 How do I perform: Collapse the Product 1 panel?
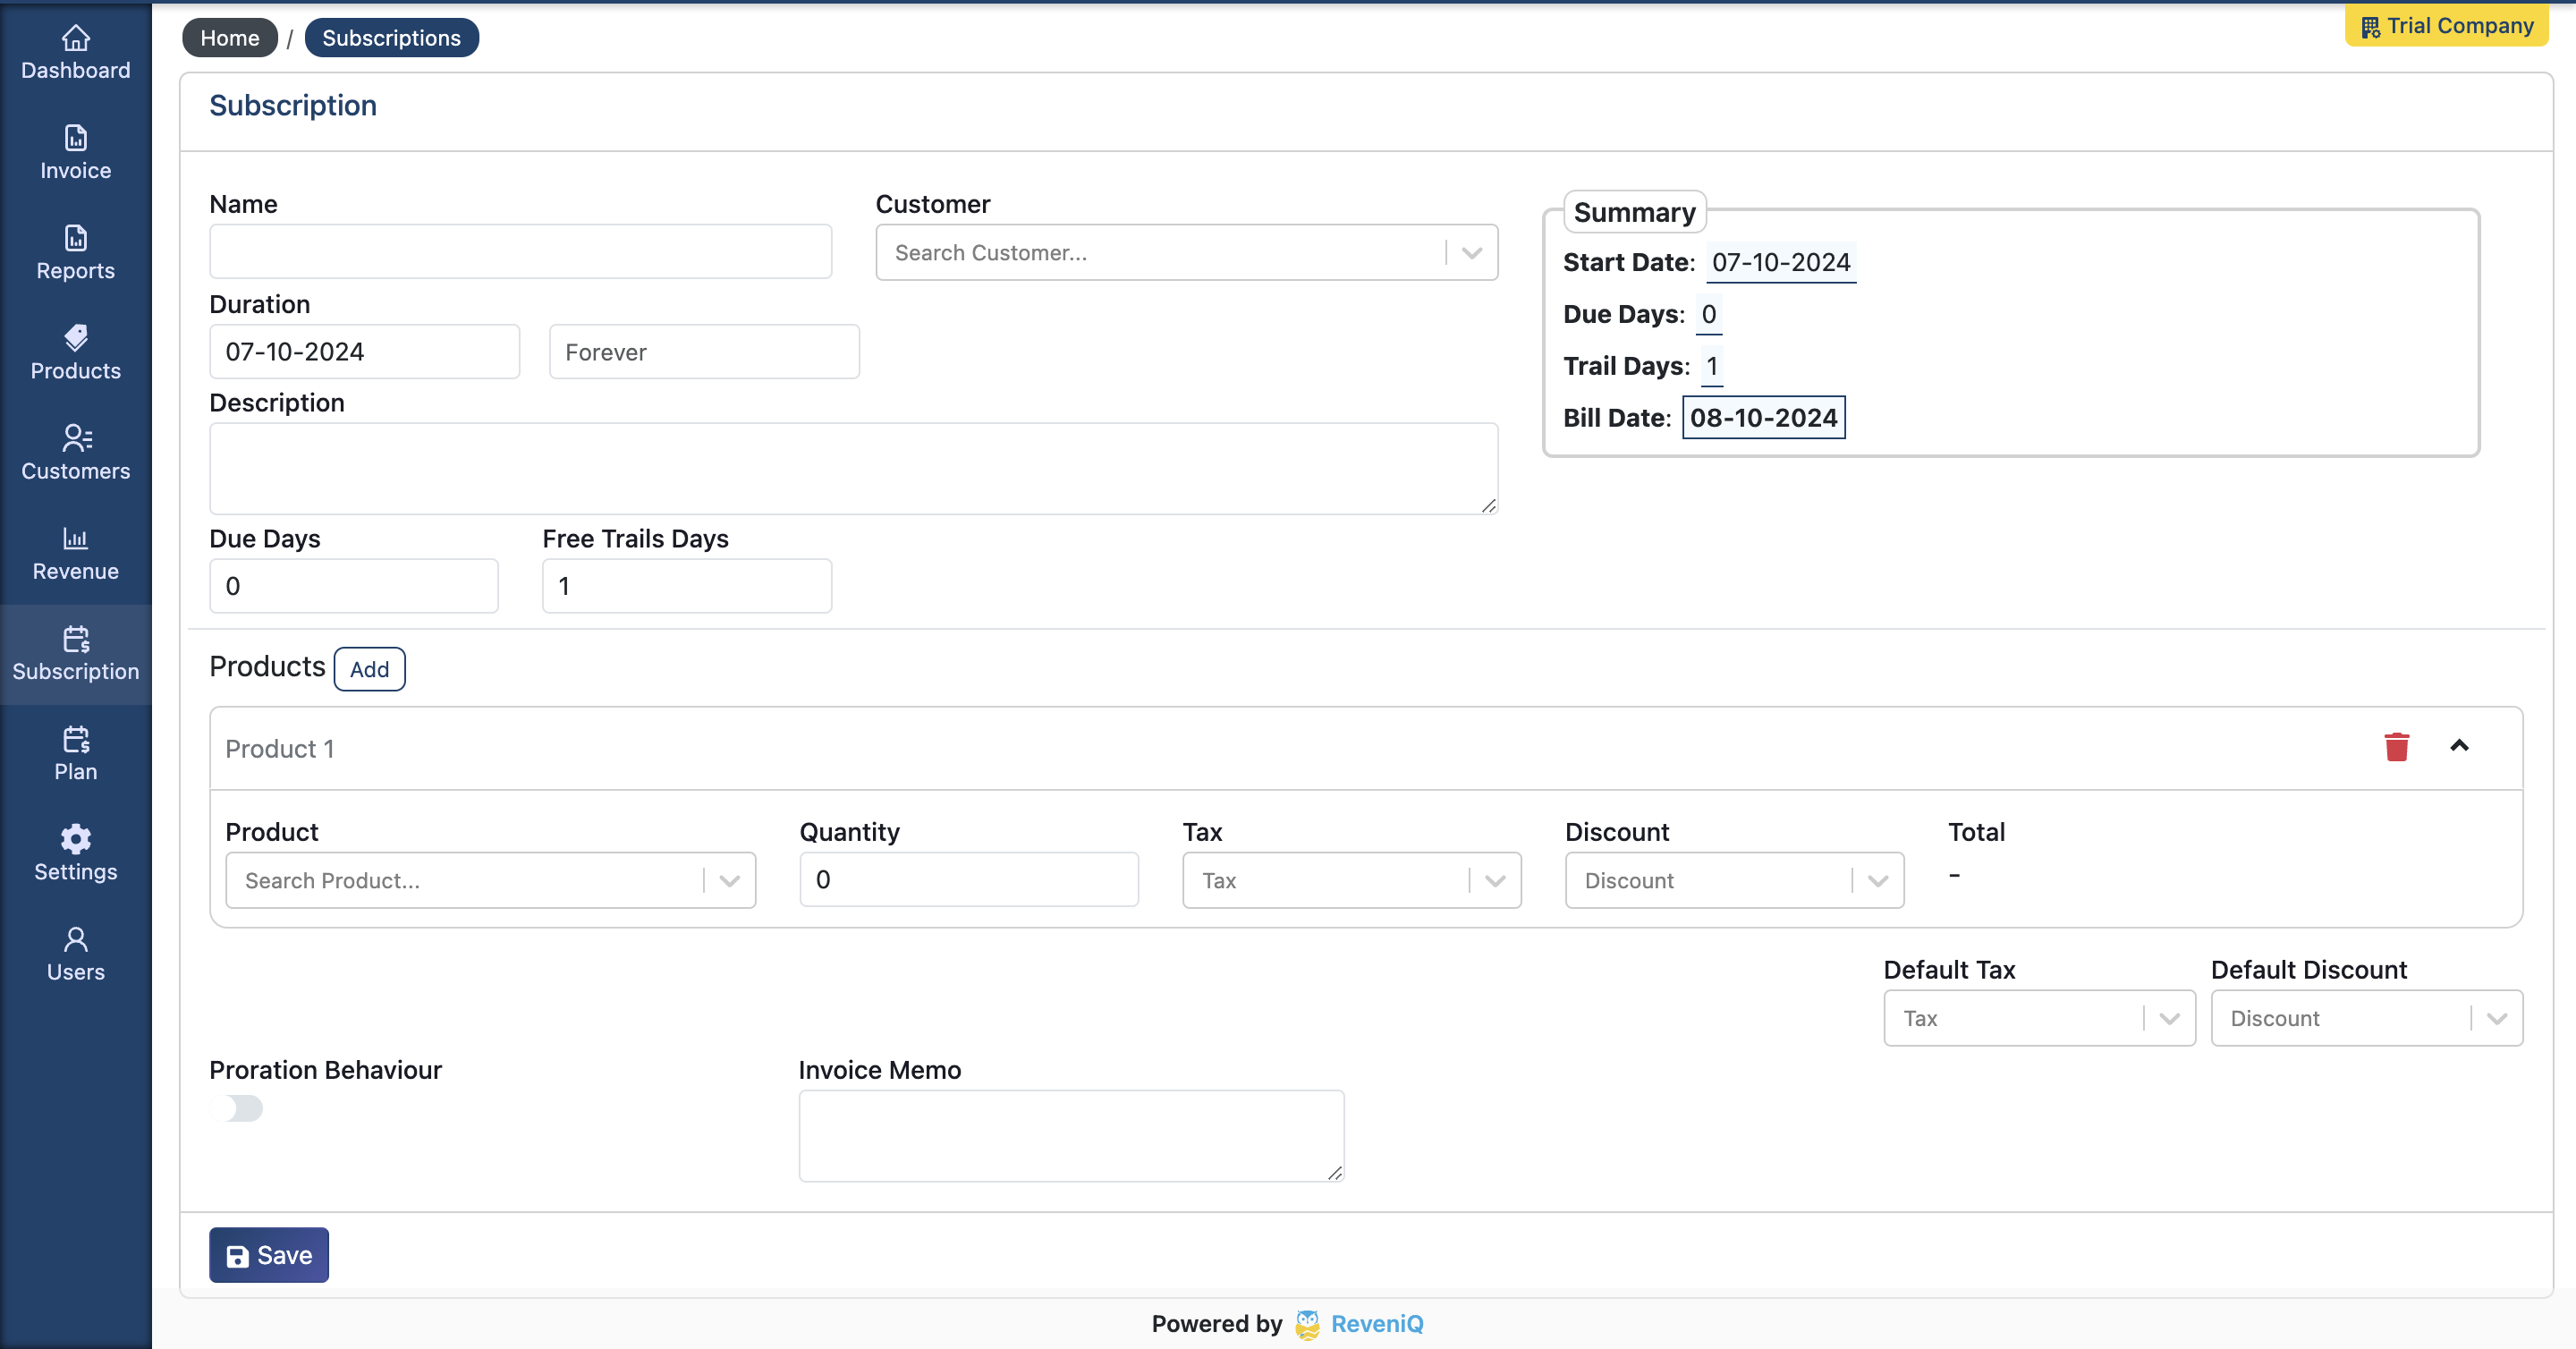pos(2459,746)
